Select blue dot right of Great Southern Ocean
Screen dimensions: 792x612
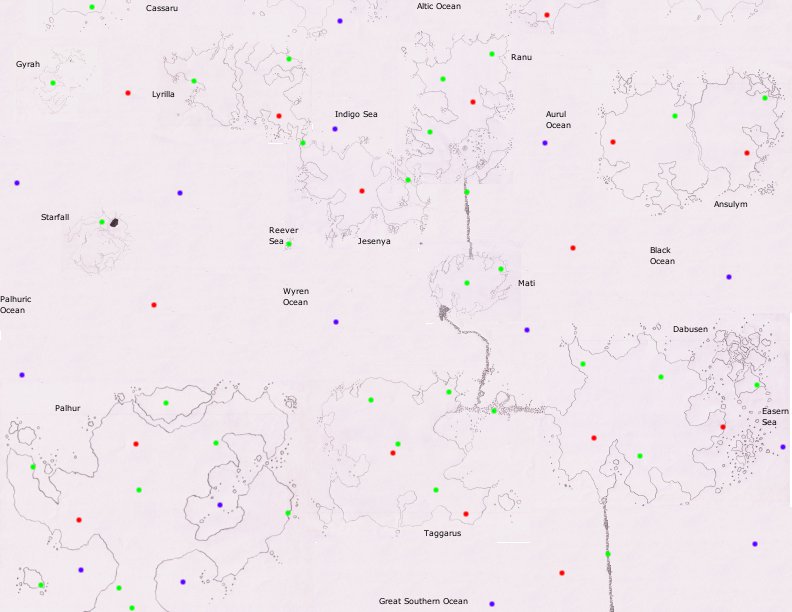[492, 604]
